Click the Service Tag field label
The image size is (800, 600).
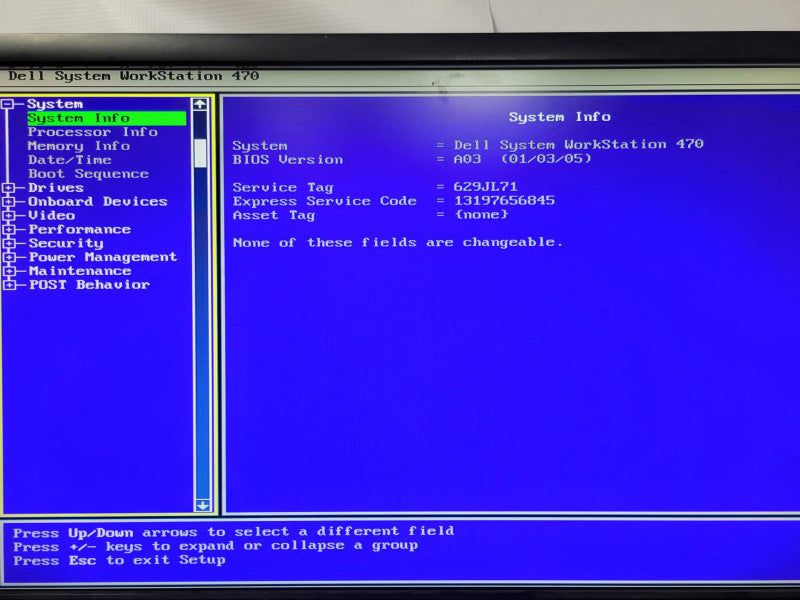[x=283, y=187]
